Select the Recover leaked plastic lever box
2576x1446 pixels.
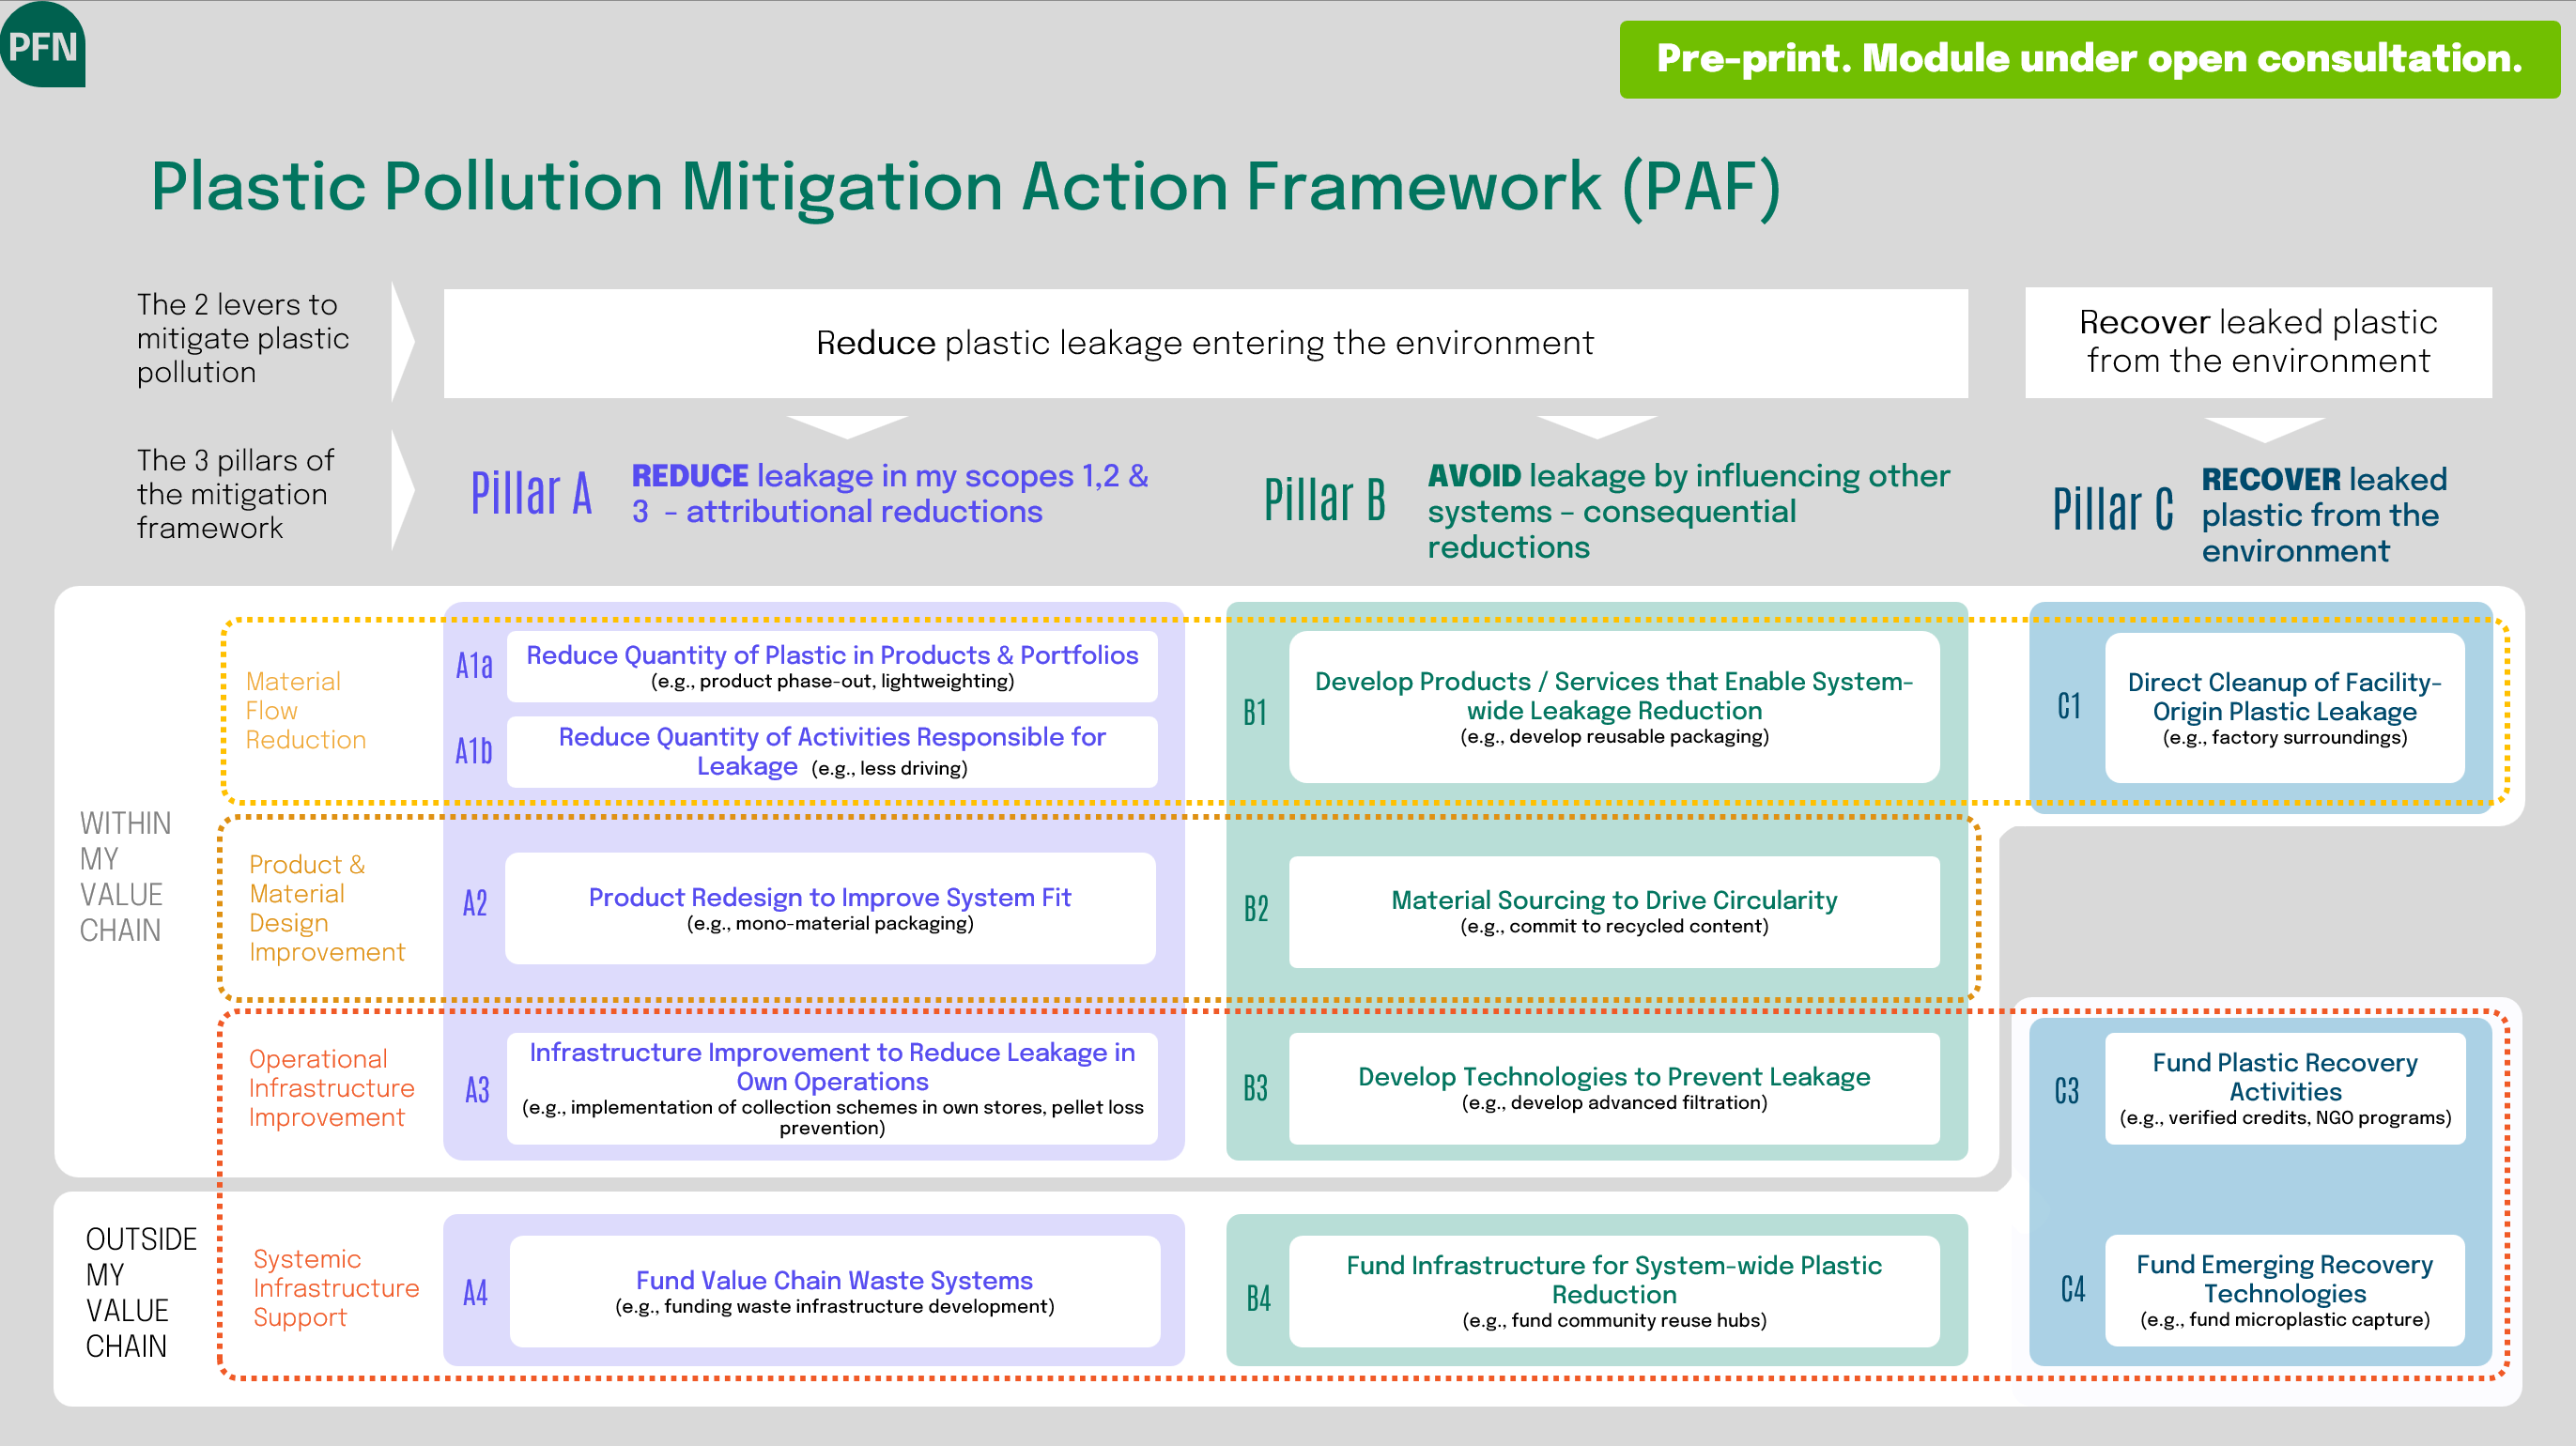coord(2258,342)
